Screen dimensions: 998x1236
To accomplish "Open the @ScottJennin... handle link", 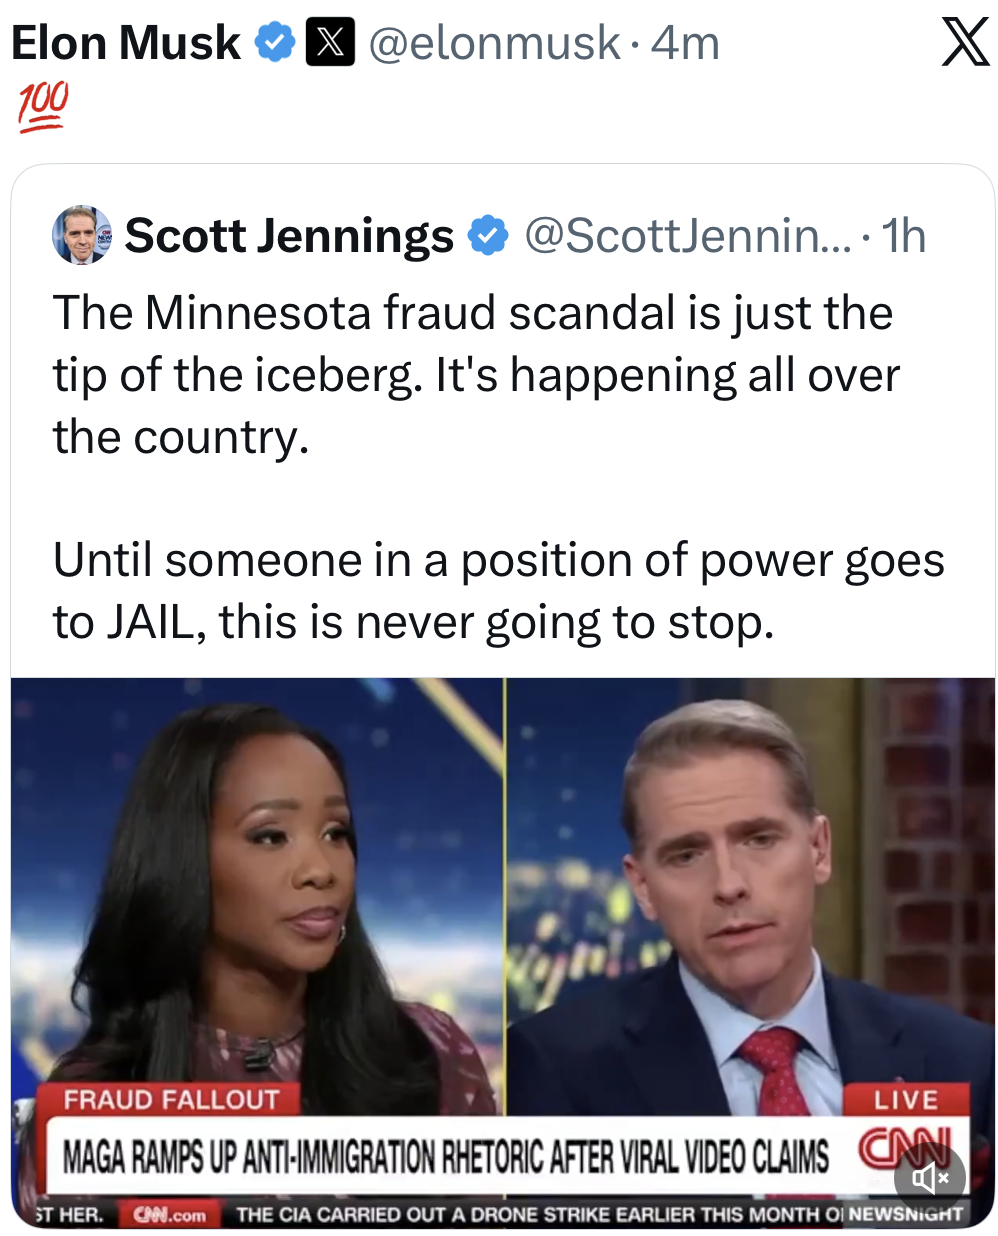I will [x=688, y=236].
